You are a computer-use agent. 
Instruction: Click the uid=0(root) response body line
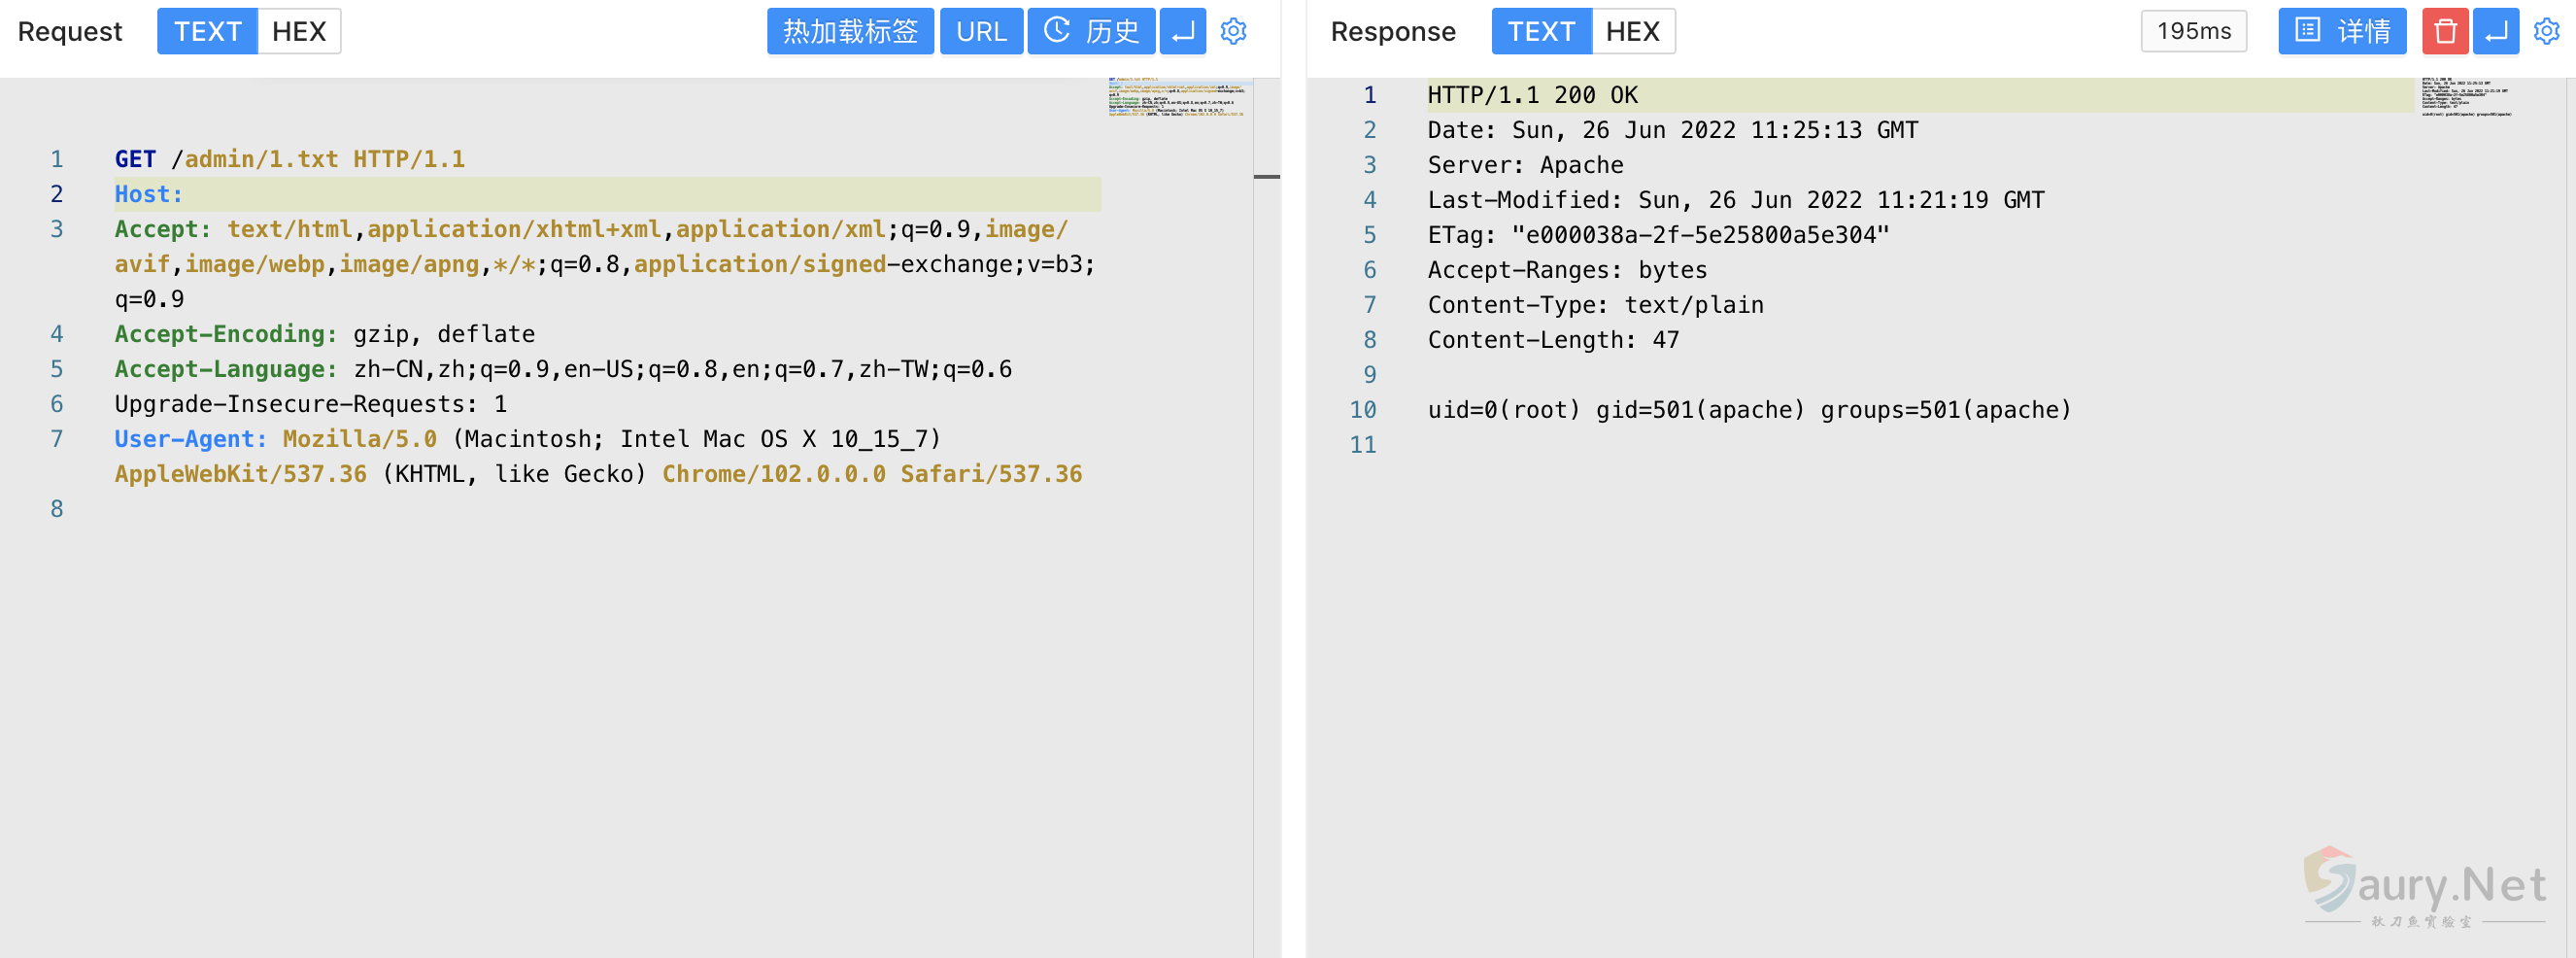1748,410
